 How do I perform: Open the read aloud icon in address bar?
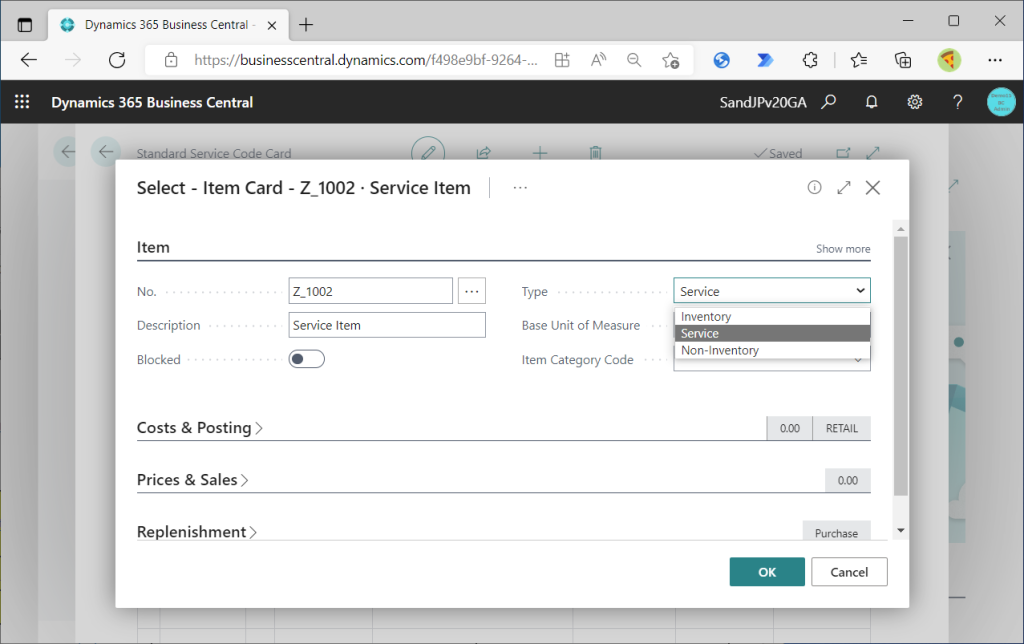(598, 60)
